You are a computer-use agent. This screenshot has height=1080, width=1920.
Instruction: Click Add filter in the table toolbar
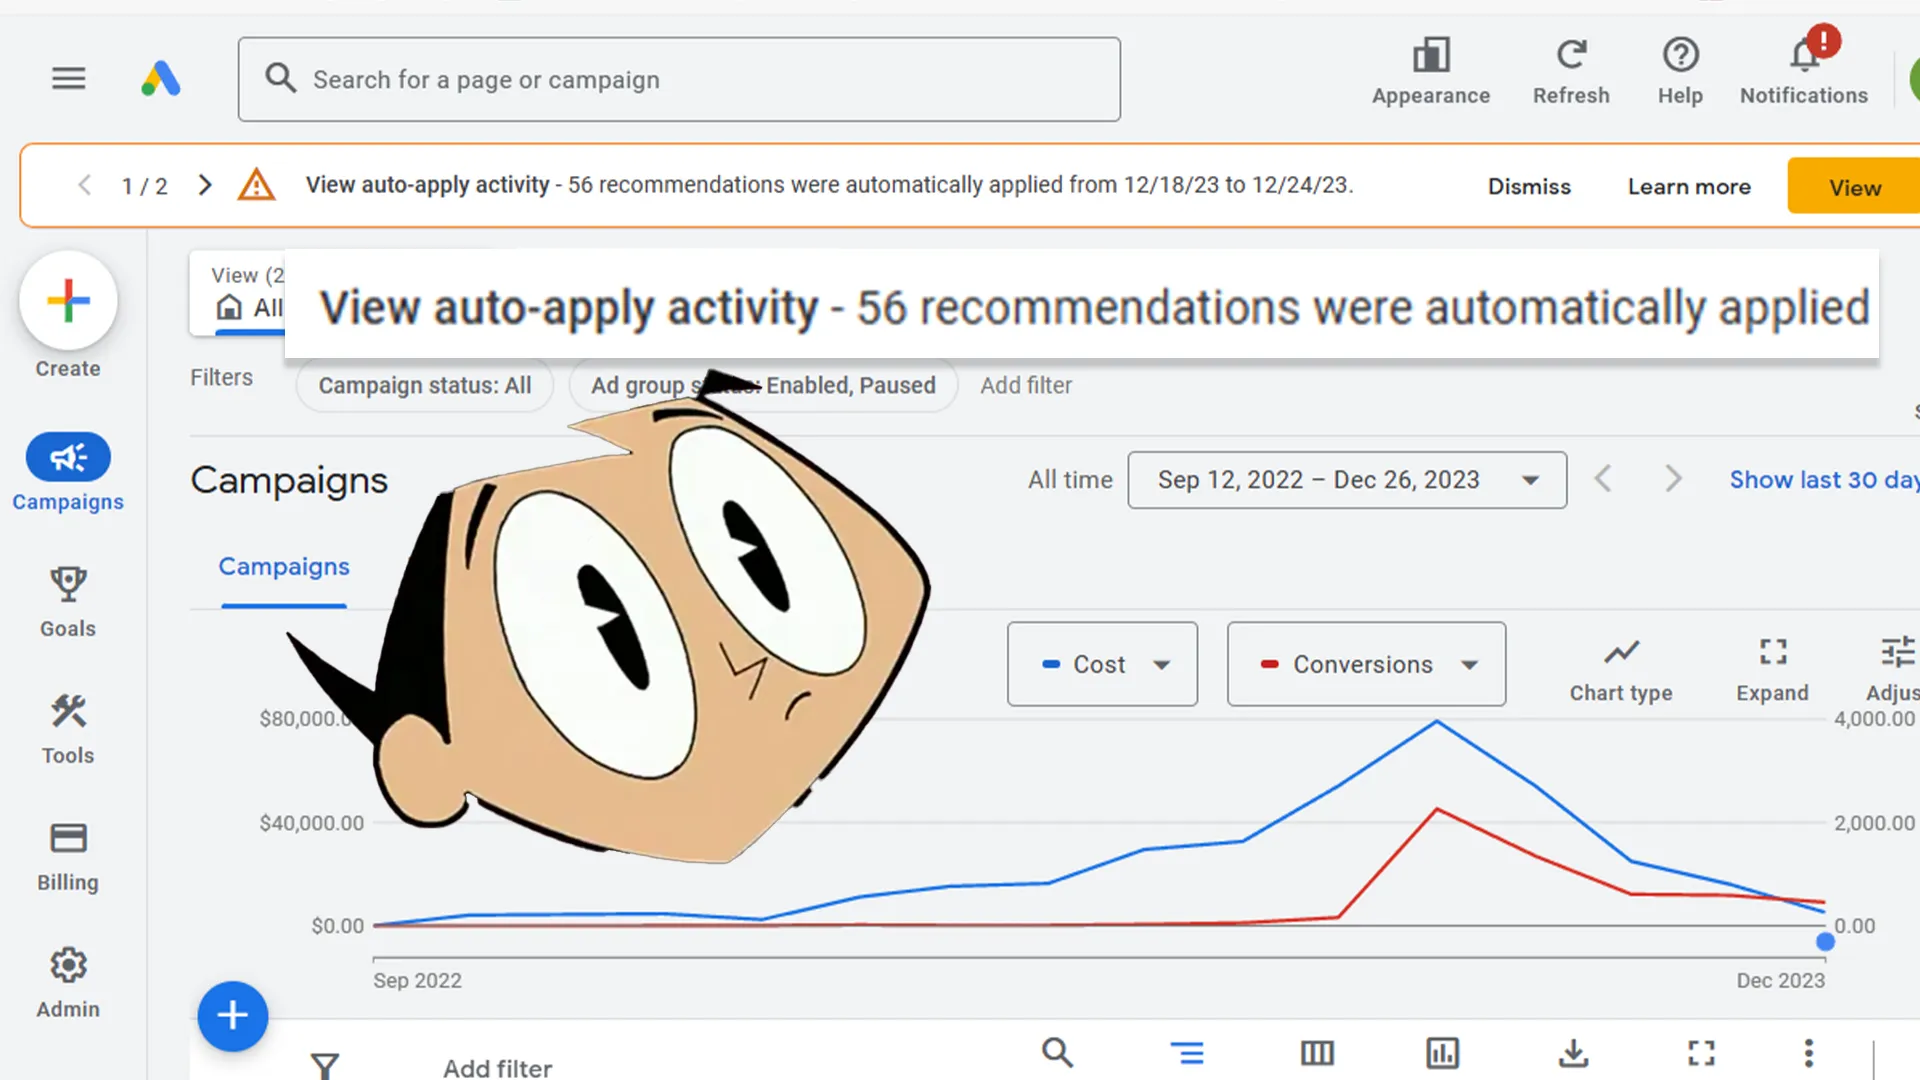pos(497,1068)
